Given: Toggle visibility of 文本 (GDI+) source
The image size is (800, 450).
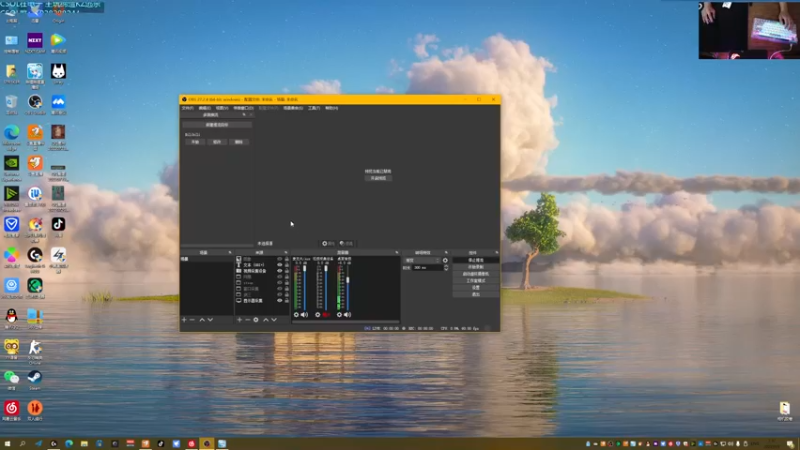Looking at the screenshot, I should (x=280, y=265).
